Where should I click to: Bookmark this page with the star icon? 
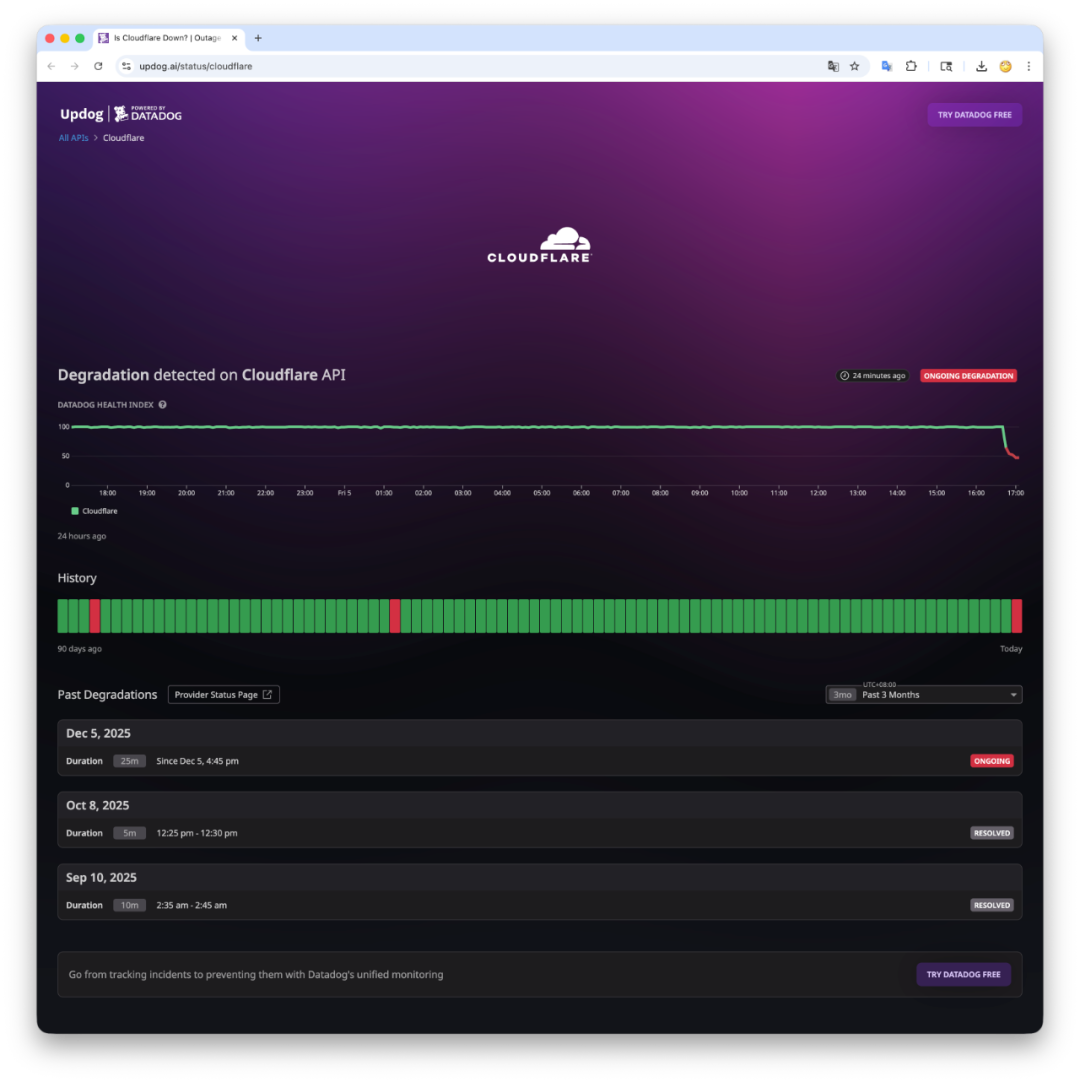(854, 66)
